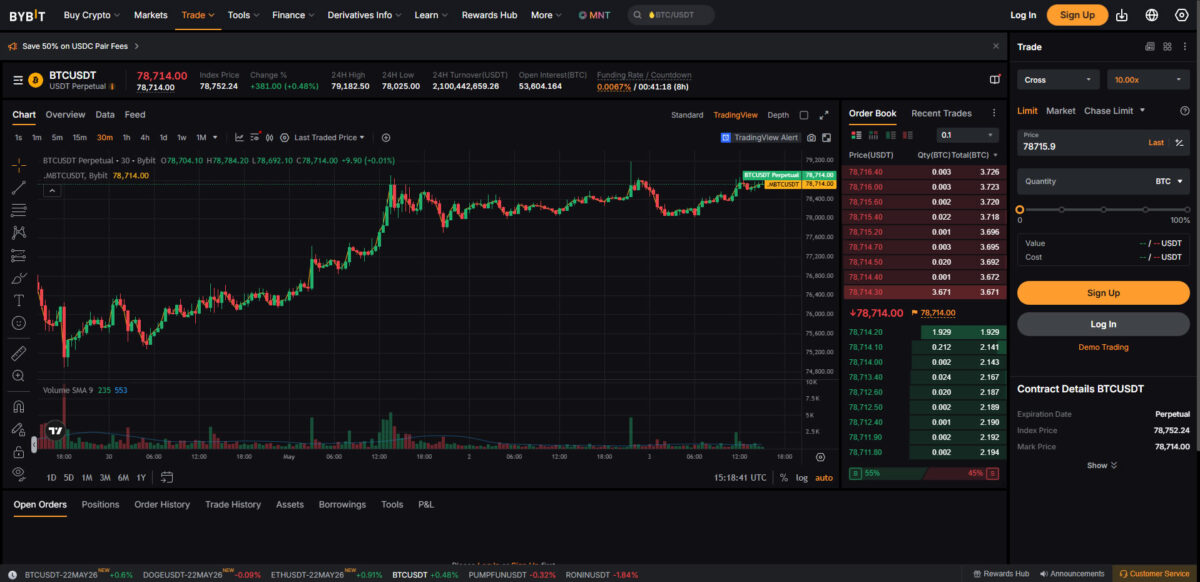Screen dimensions: 1200x582
Task: Open chart settings gear icon
Action: click(285, 137)
